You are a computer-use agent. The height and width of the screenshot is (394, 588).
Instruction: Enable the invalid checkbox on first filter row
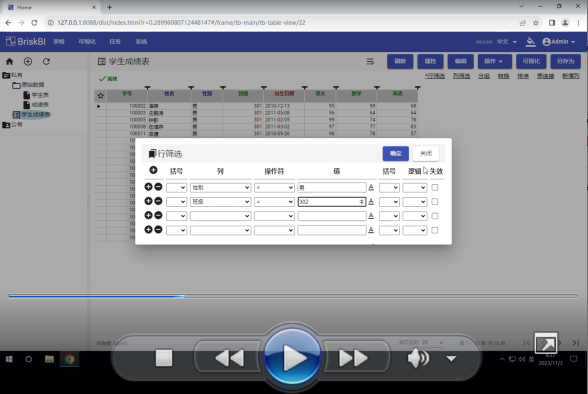click(435, 187)
